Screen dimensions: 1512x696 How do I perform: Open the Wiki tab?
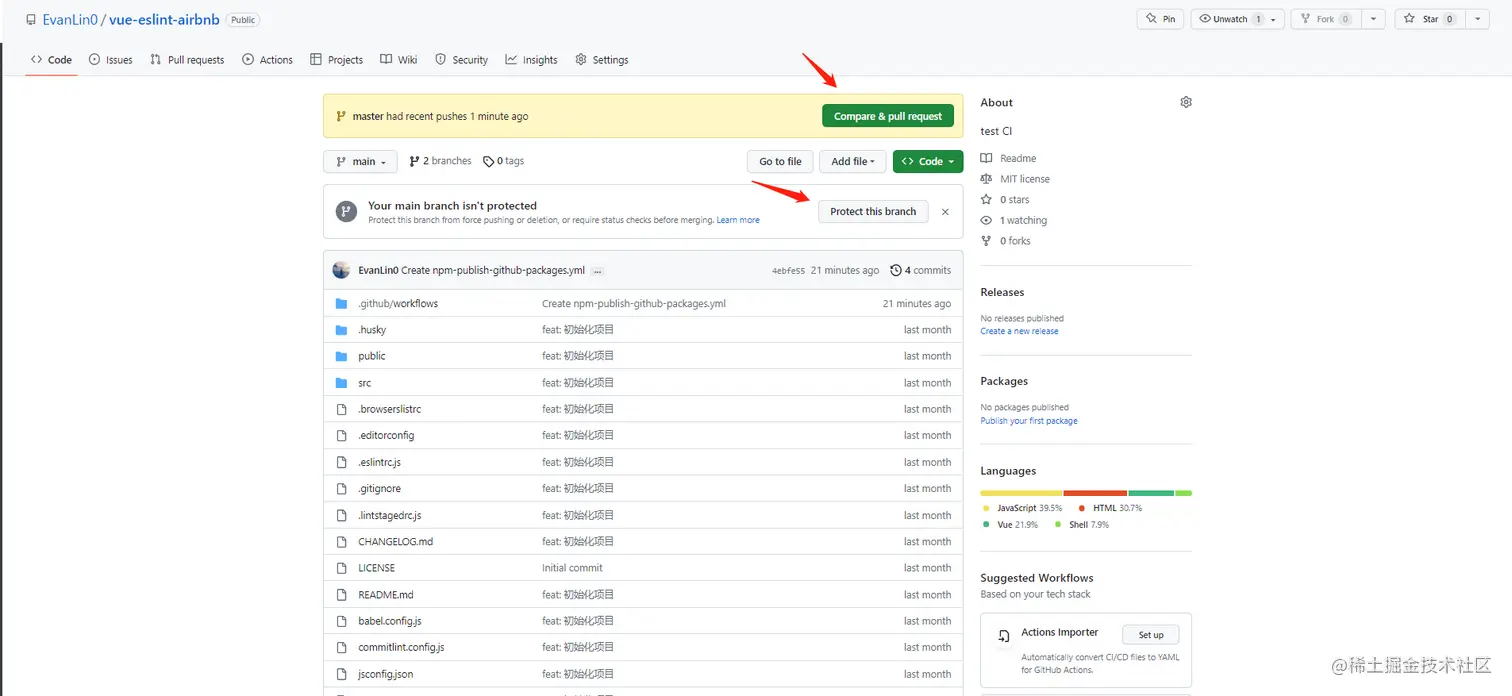point(398,60)
